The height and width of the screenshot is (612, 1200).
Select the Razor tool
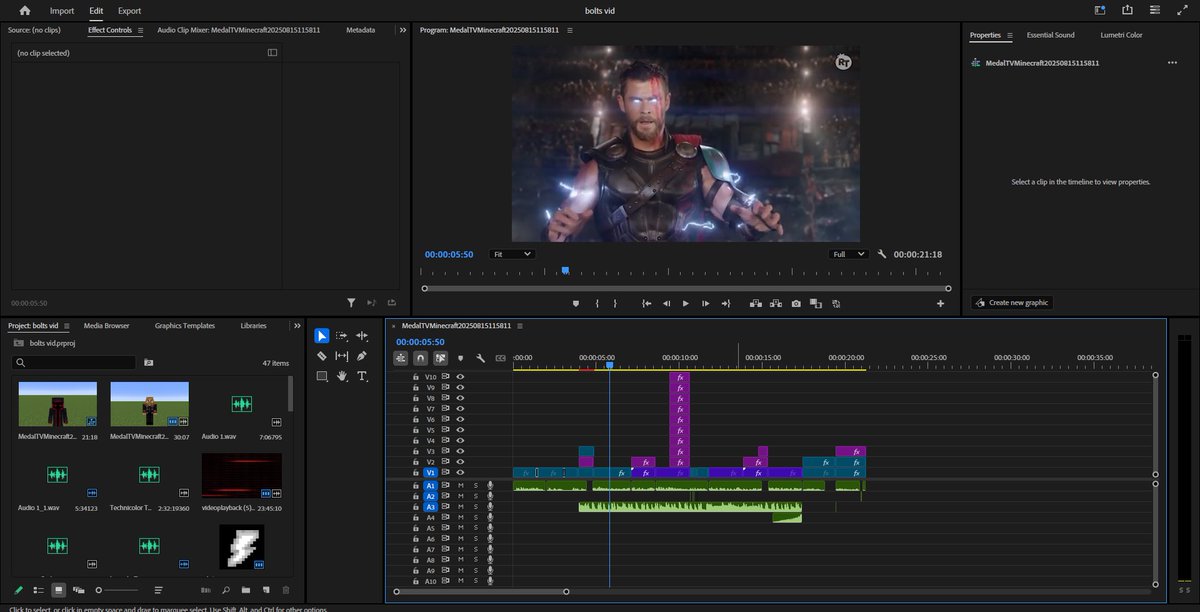[x=322, y=356]
